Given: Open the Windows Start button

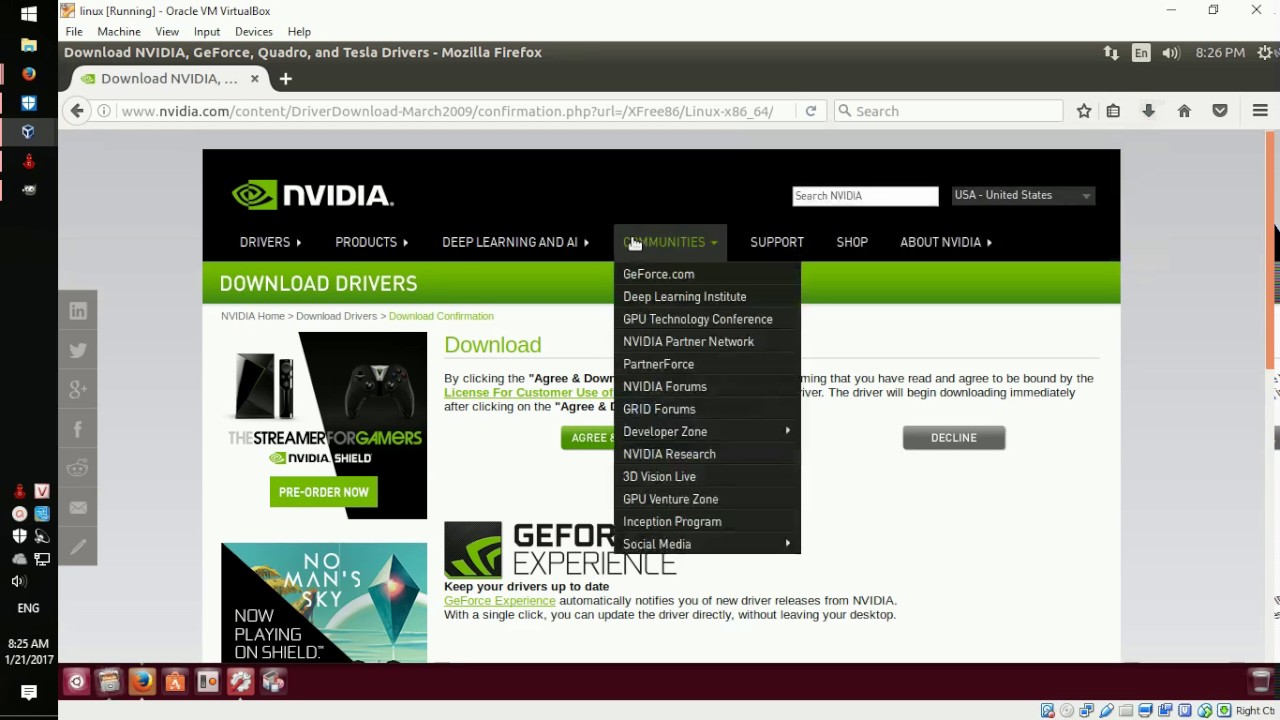Looking at the screenshot, I should tap(28, 14).
